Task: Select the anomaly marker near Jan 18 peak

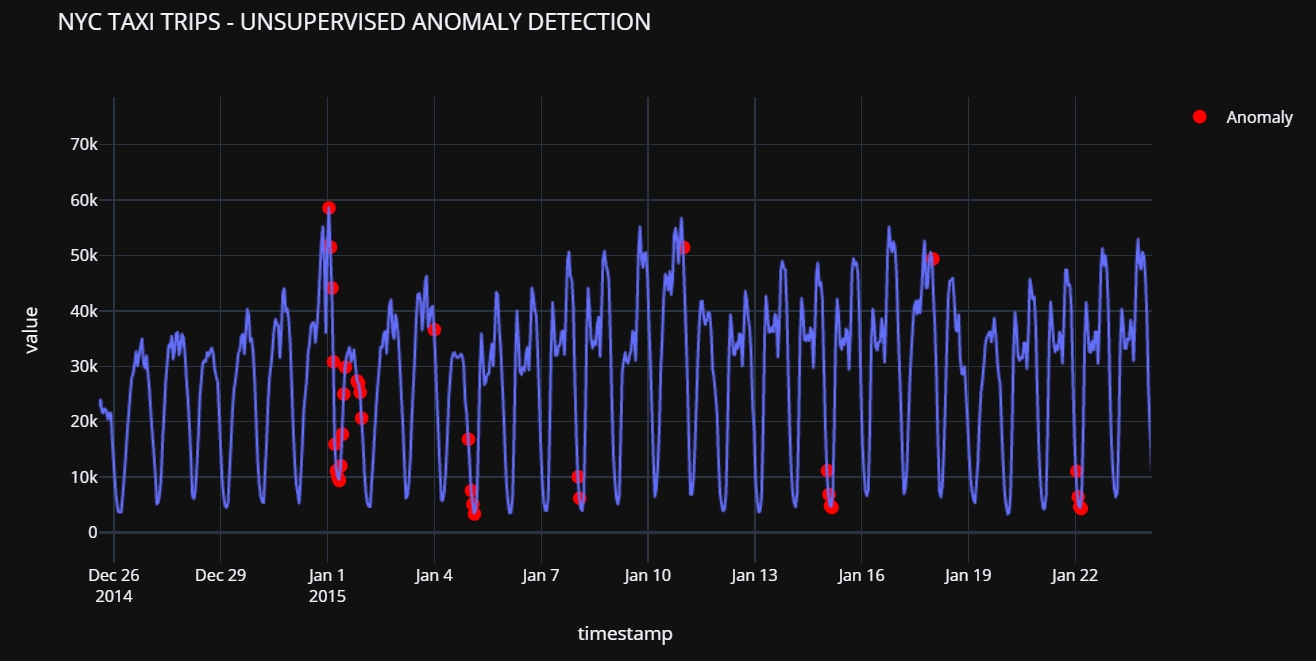Action: coord(933,259)
